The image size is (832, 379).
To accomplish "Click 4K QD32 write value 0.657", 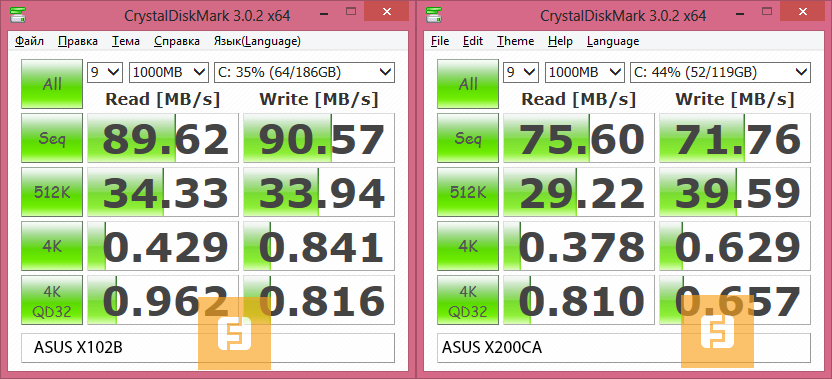I will pyautogui.click(x=735, y=300).
